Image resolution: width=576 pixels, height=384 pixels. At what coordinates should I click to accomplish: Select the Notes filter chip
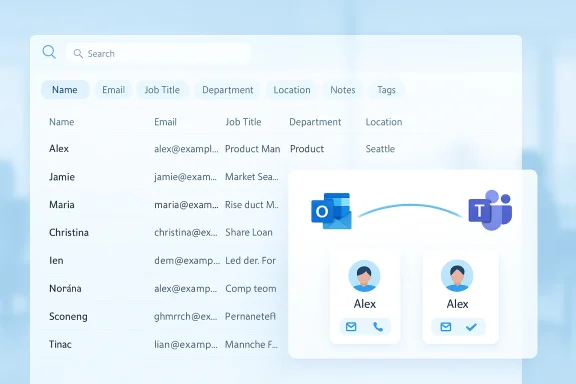(x=342, y=90)
